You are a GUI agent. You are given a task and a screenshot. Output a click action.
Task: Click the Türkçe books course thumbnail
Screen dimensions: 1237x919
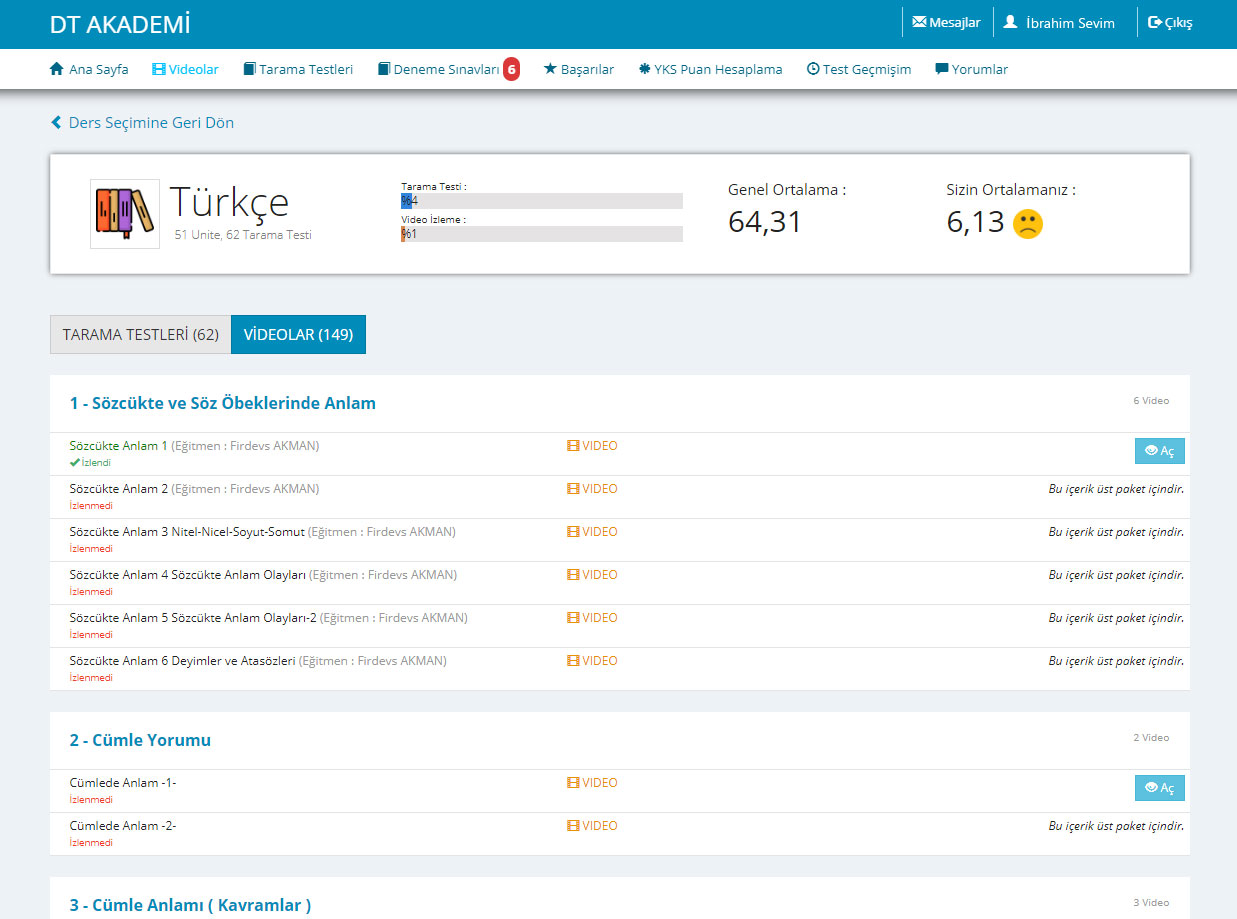(x=125, y=214)
